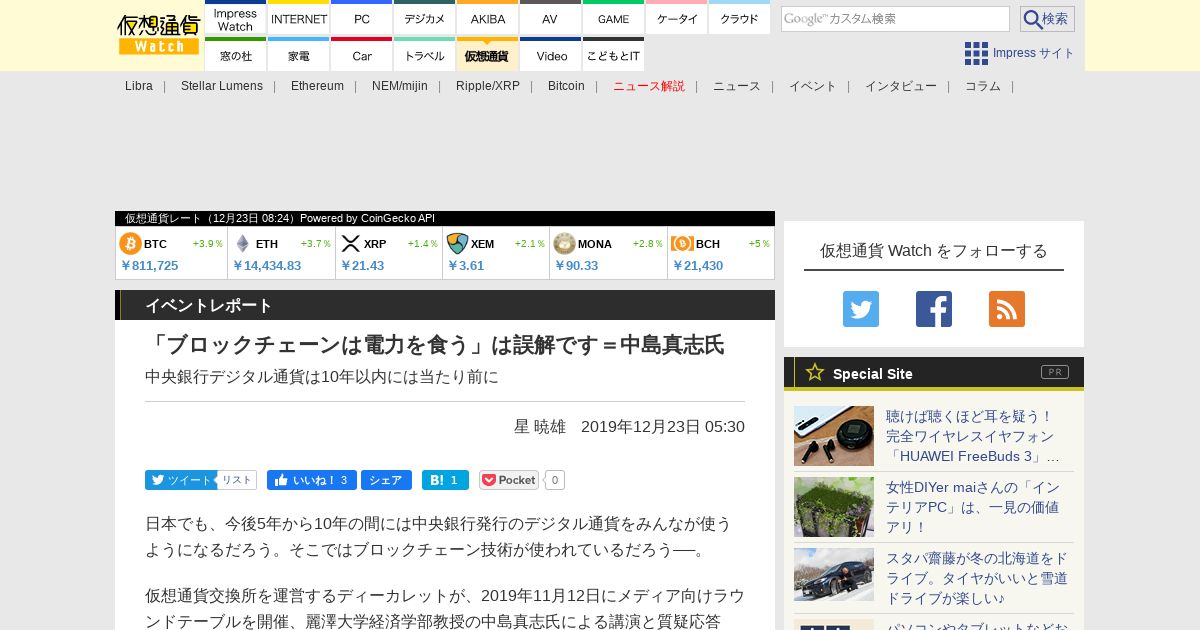The height and width of the screenshot is (630, 1200).
Task: Open the Impress サイト grid icon
Action: tap(976, 53)
